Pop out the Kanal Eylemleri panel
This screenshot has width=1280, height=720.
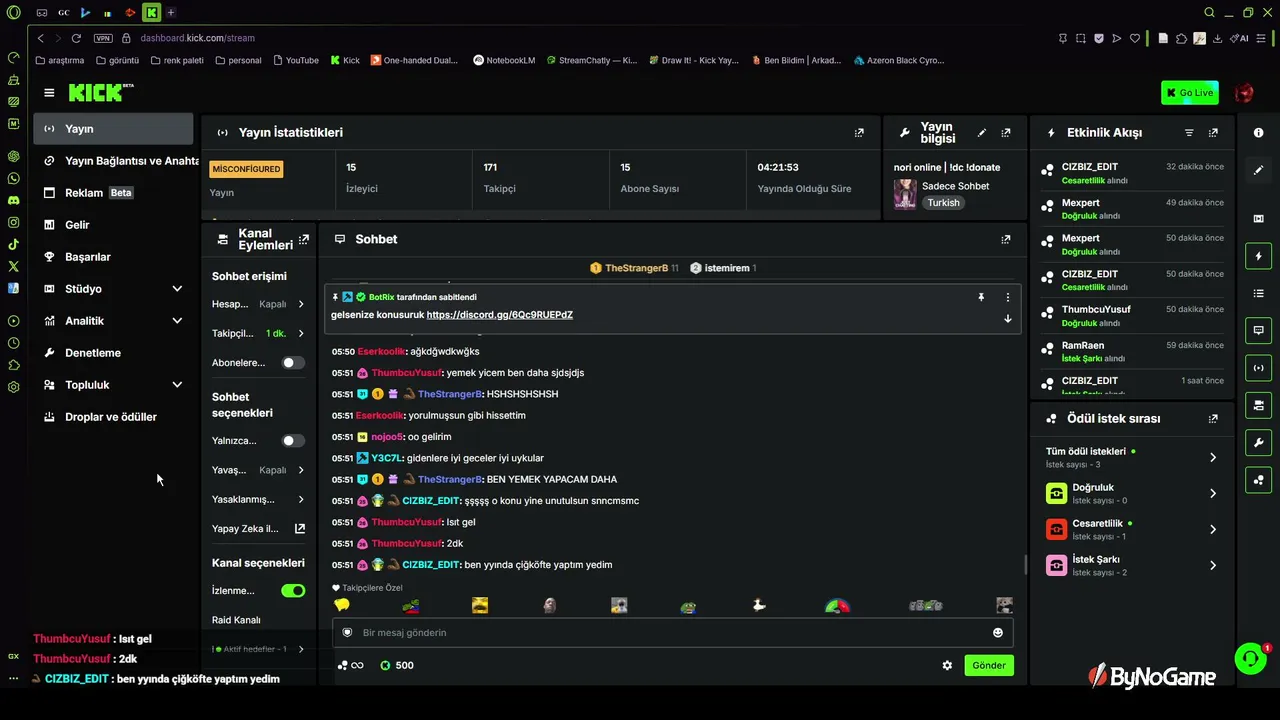click(x=304, y=239)
